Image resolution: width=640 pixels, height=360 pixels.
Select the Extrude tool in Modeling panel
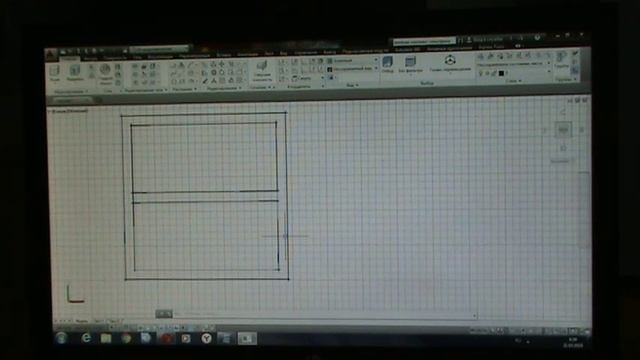(75, 73)
